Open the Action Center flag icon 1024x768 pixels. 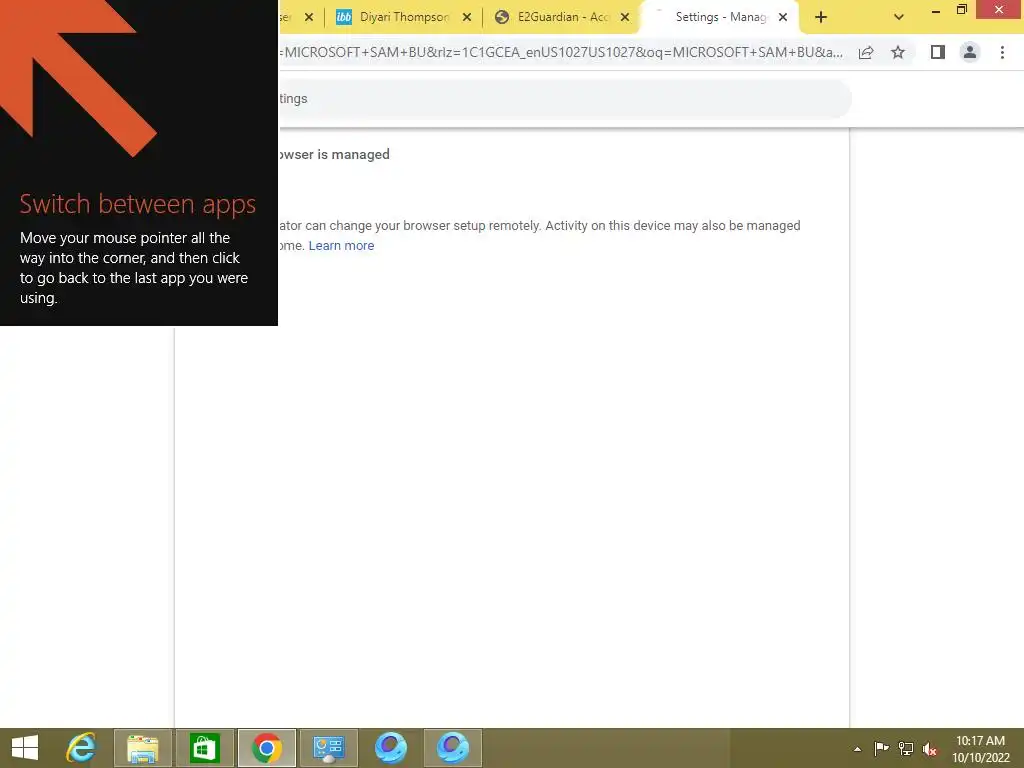pyautogui.click(x=881, y=748)
